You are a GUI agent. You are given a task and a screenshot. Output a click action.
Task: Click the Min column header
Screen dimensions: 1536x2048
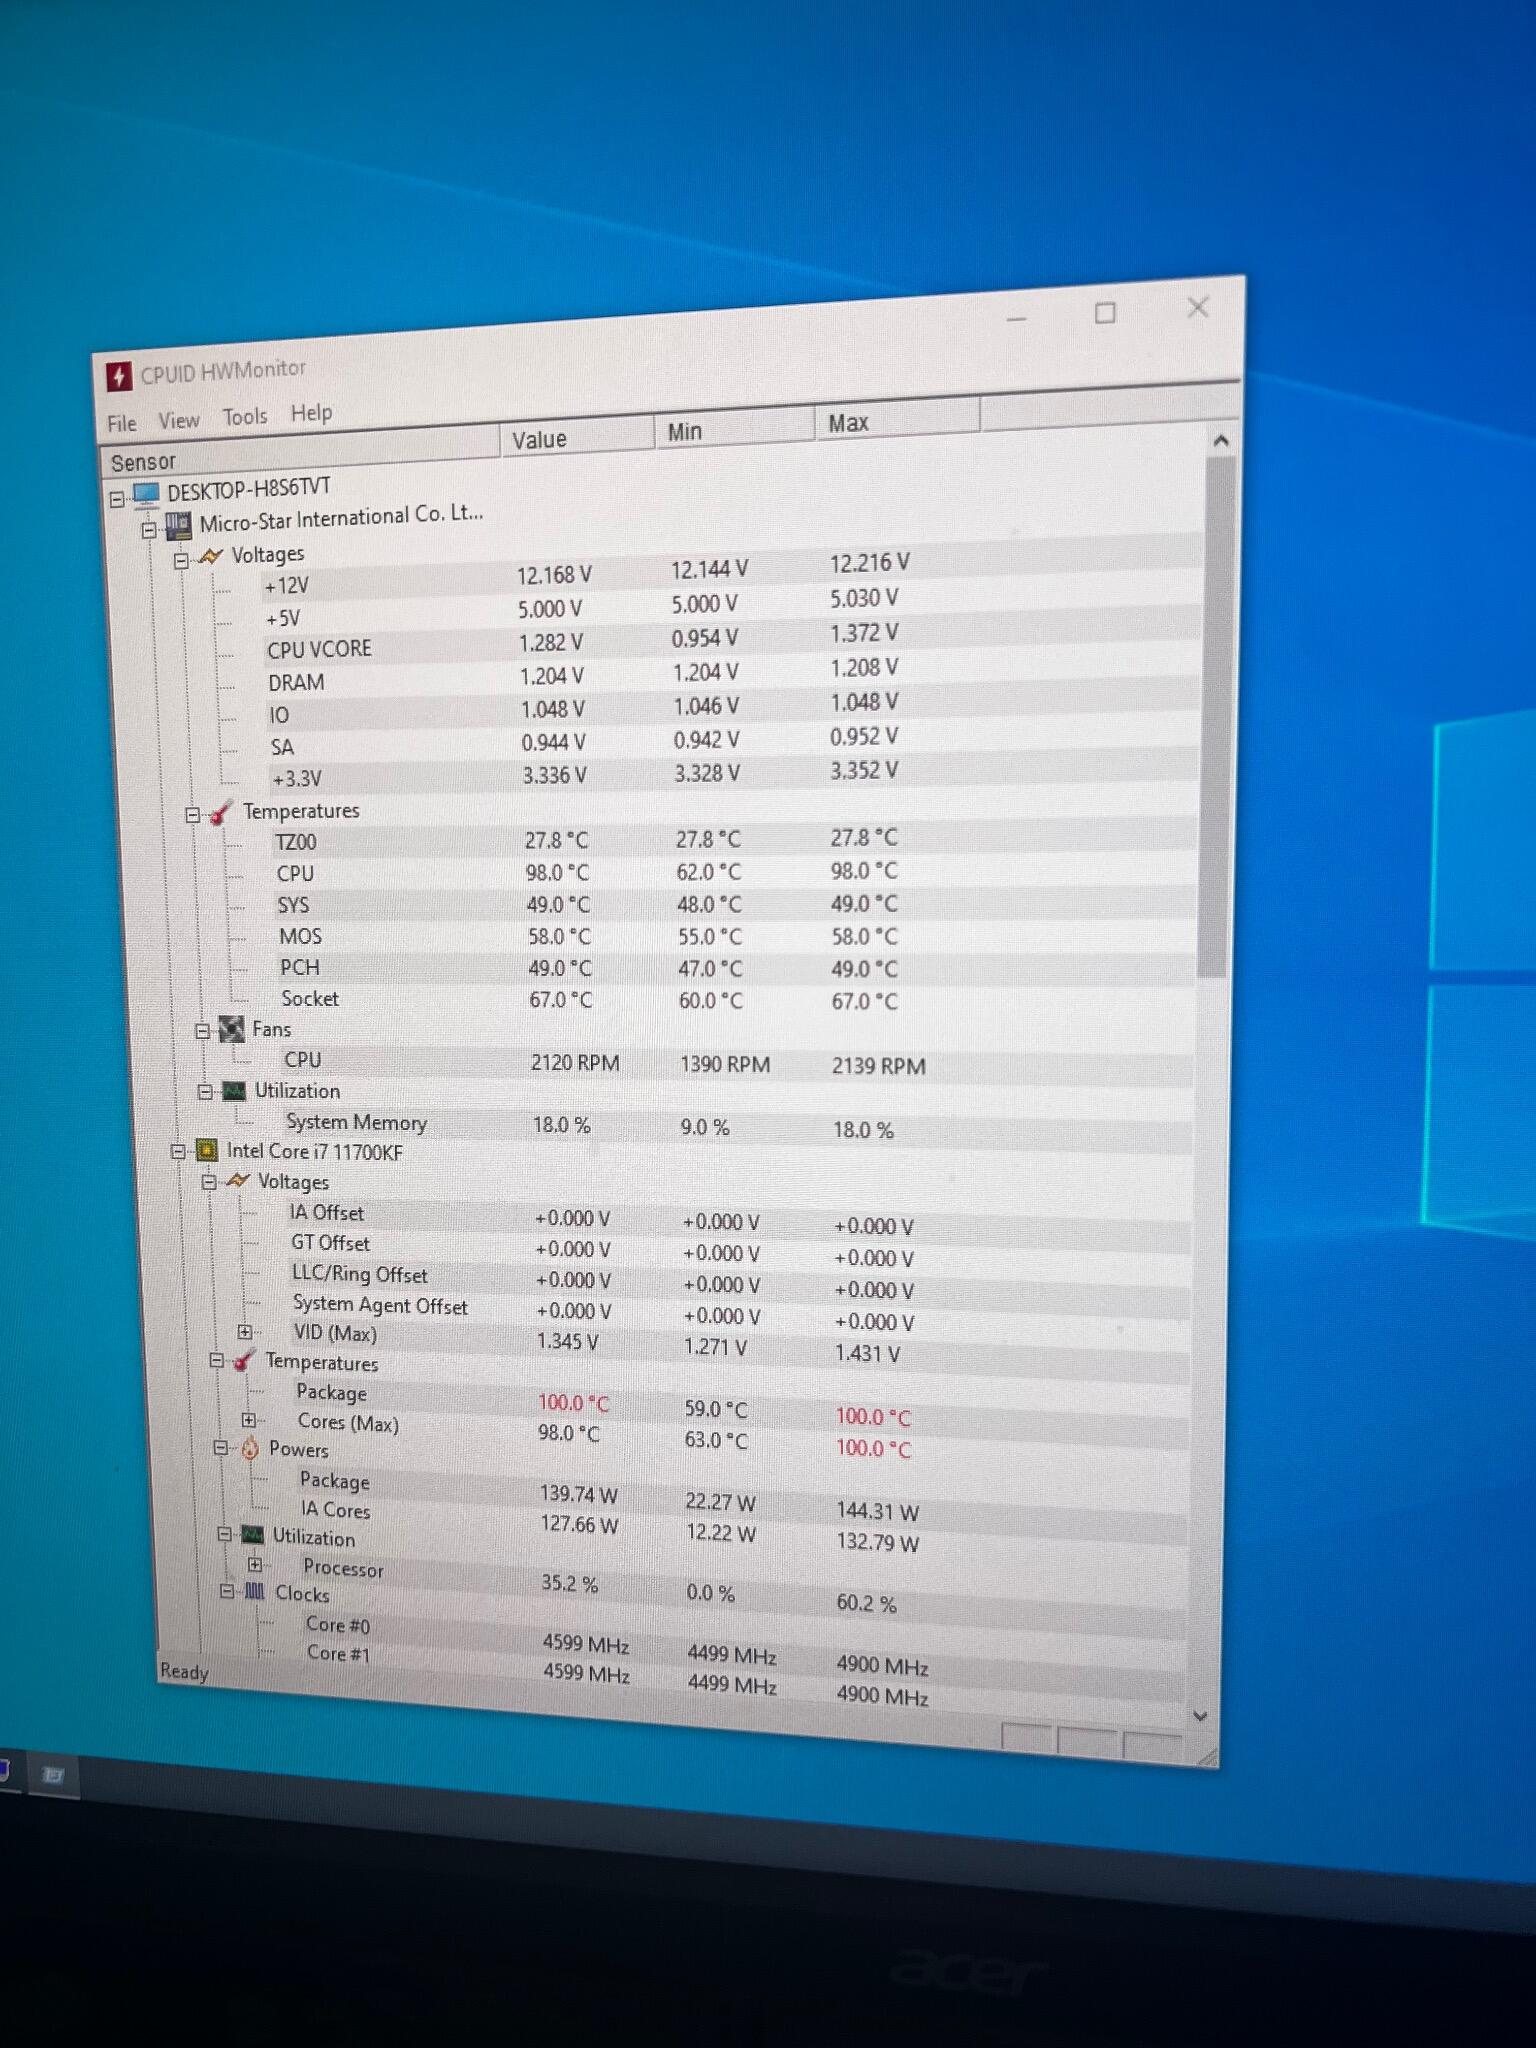735,429
